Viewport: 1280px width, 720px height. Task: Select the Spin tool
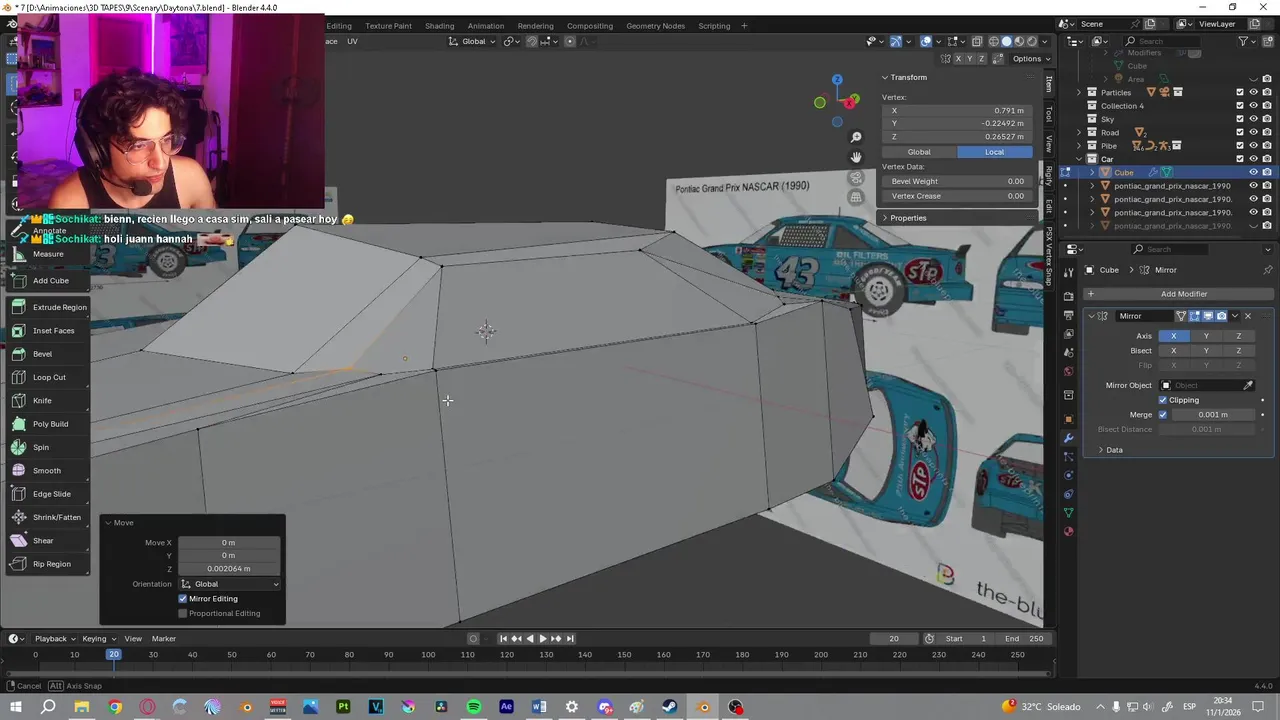pos(48,447)
